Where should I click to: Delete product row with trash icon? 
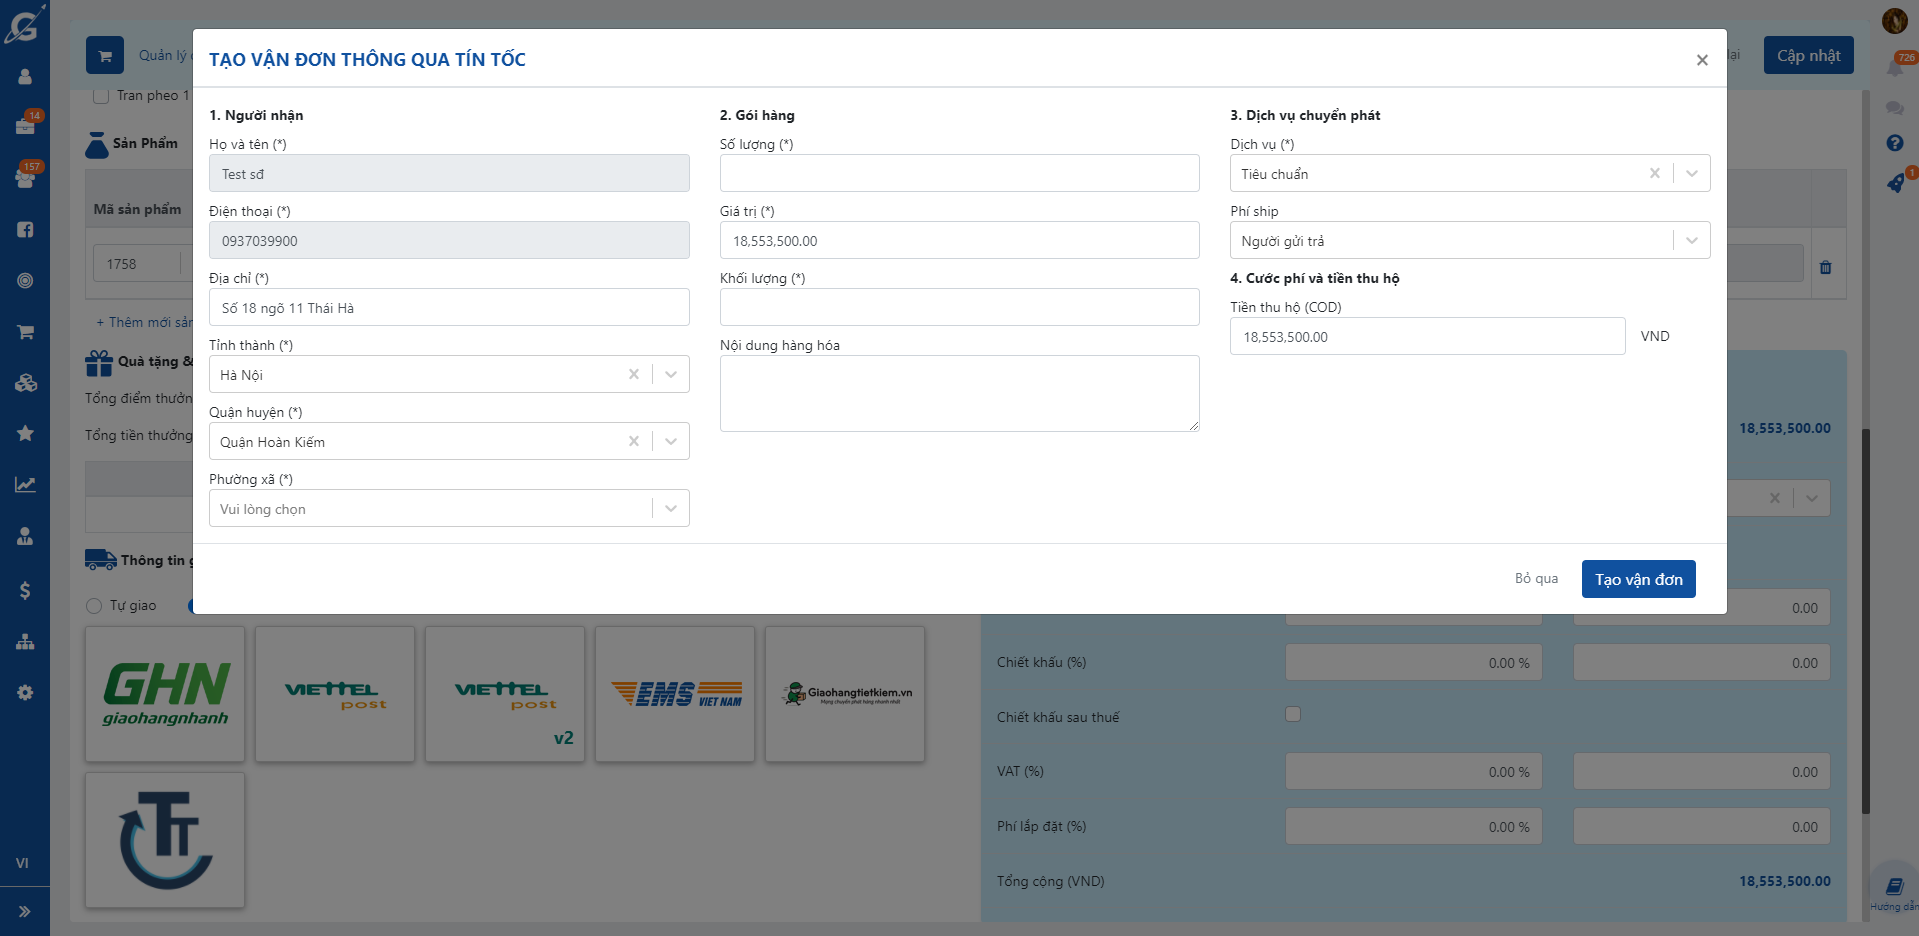coord(1825,267)
